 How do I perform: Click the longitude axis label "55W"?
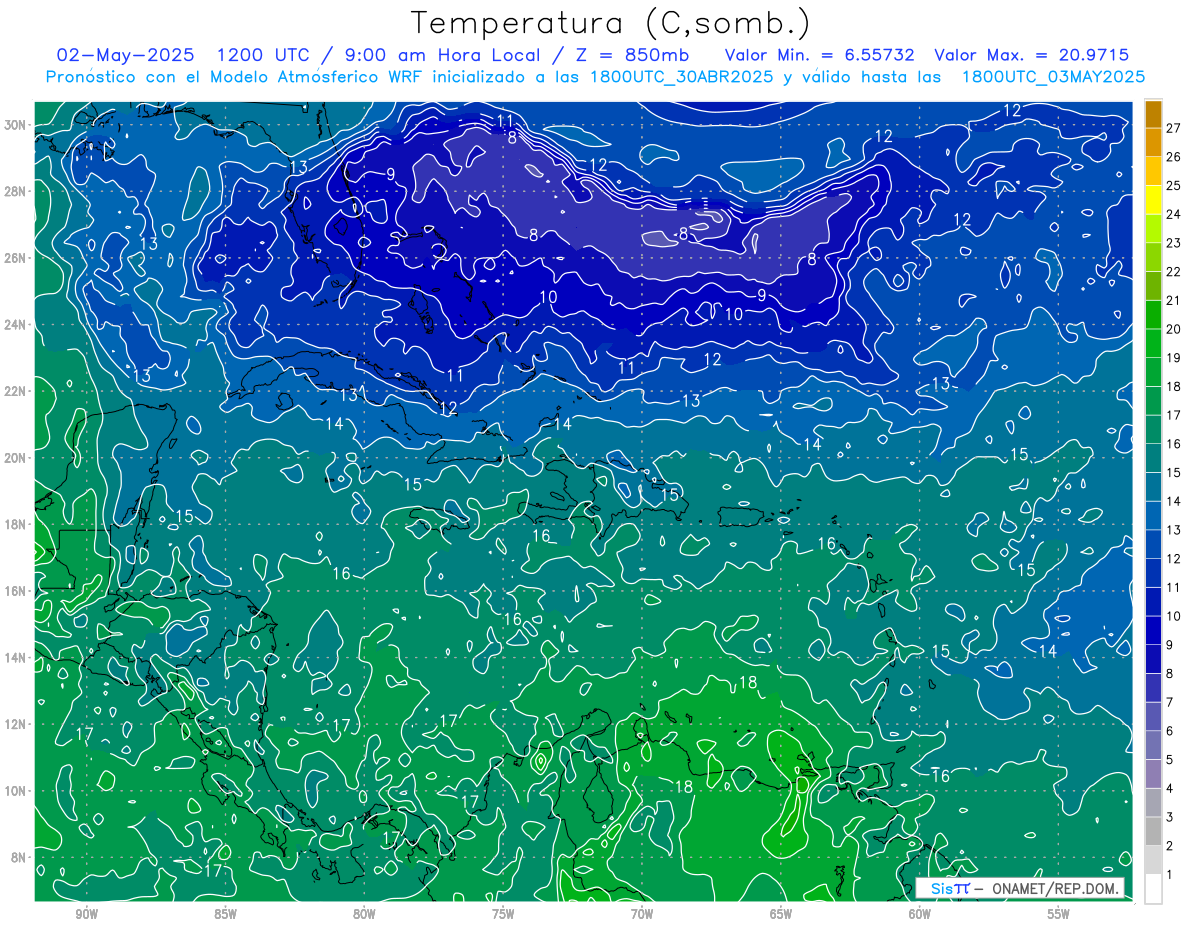click(1059, 914)
